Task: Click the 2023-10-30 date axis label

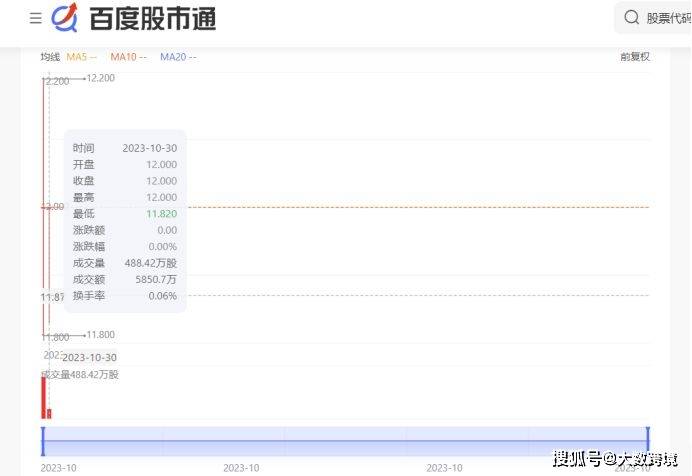Action: 90,357
